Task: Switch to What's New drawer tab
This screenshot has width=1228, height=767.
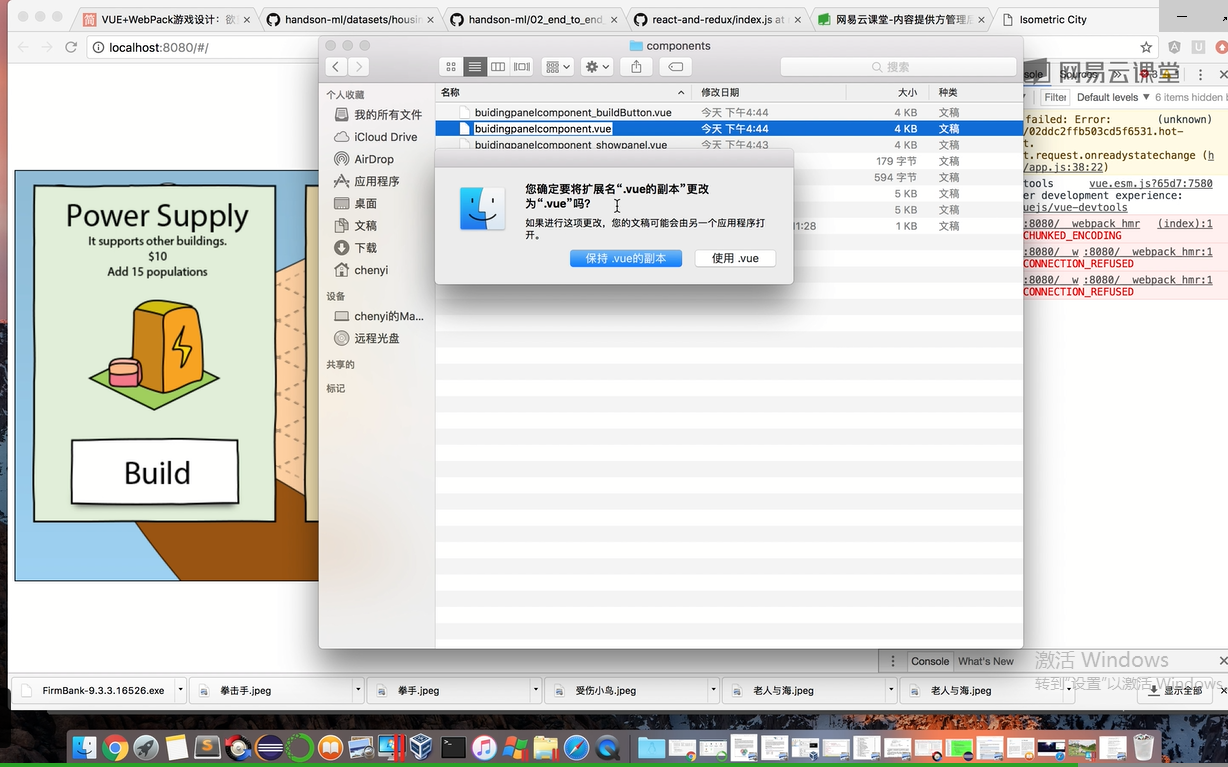Action: coord(985,661)
